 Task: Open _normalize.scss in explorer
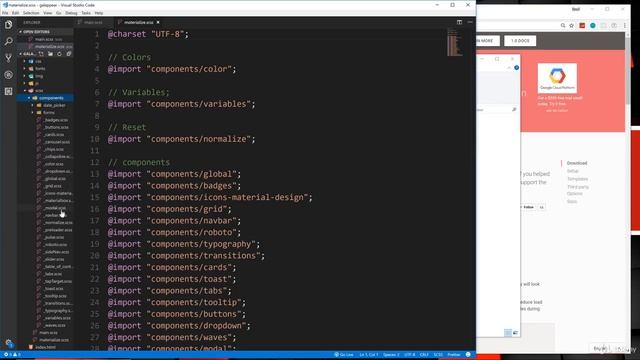click(58, 223)
